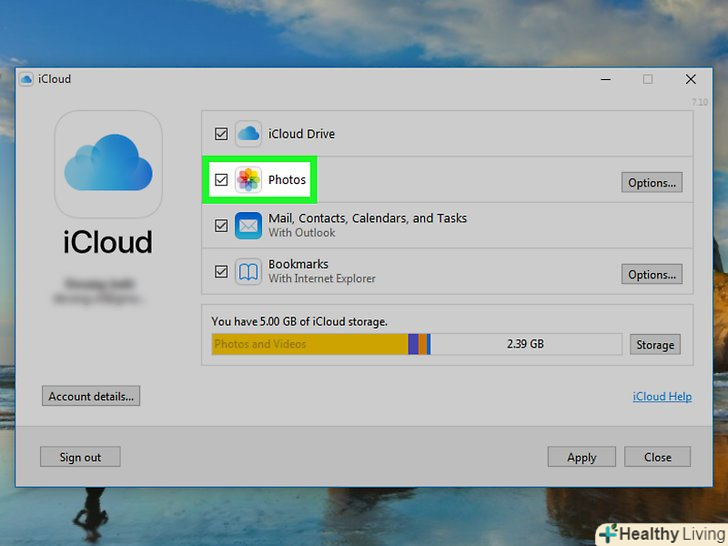Toggle Mail, Contacts, Calendars, and Tasks checkbox
The height and width of the screenshot is (546, 728).
221,226
